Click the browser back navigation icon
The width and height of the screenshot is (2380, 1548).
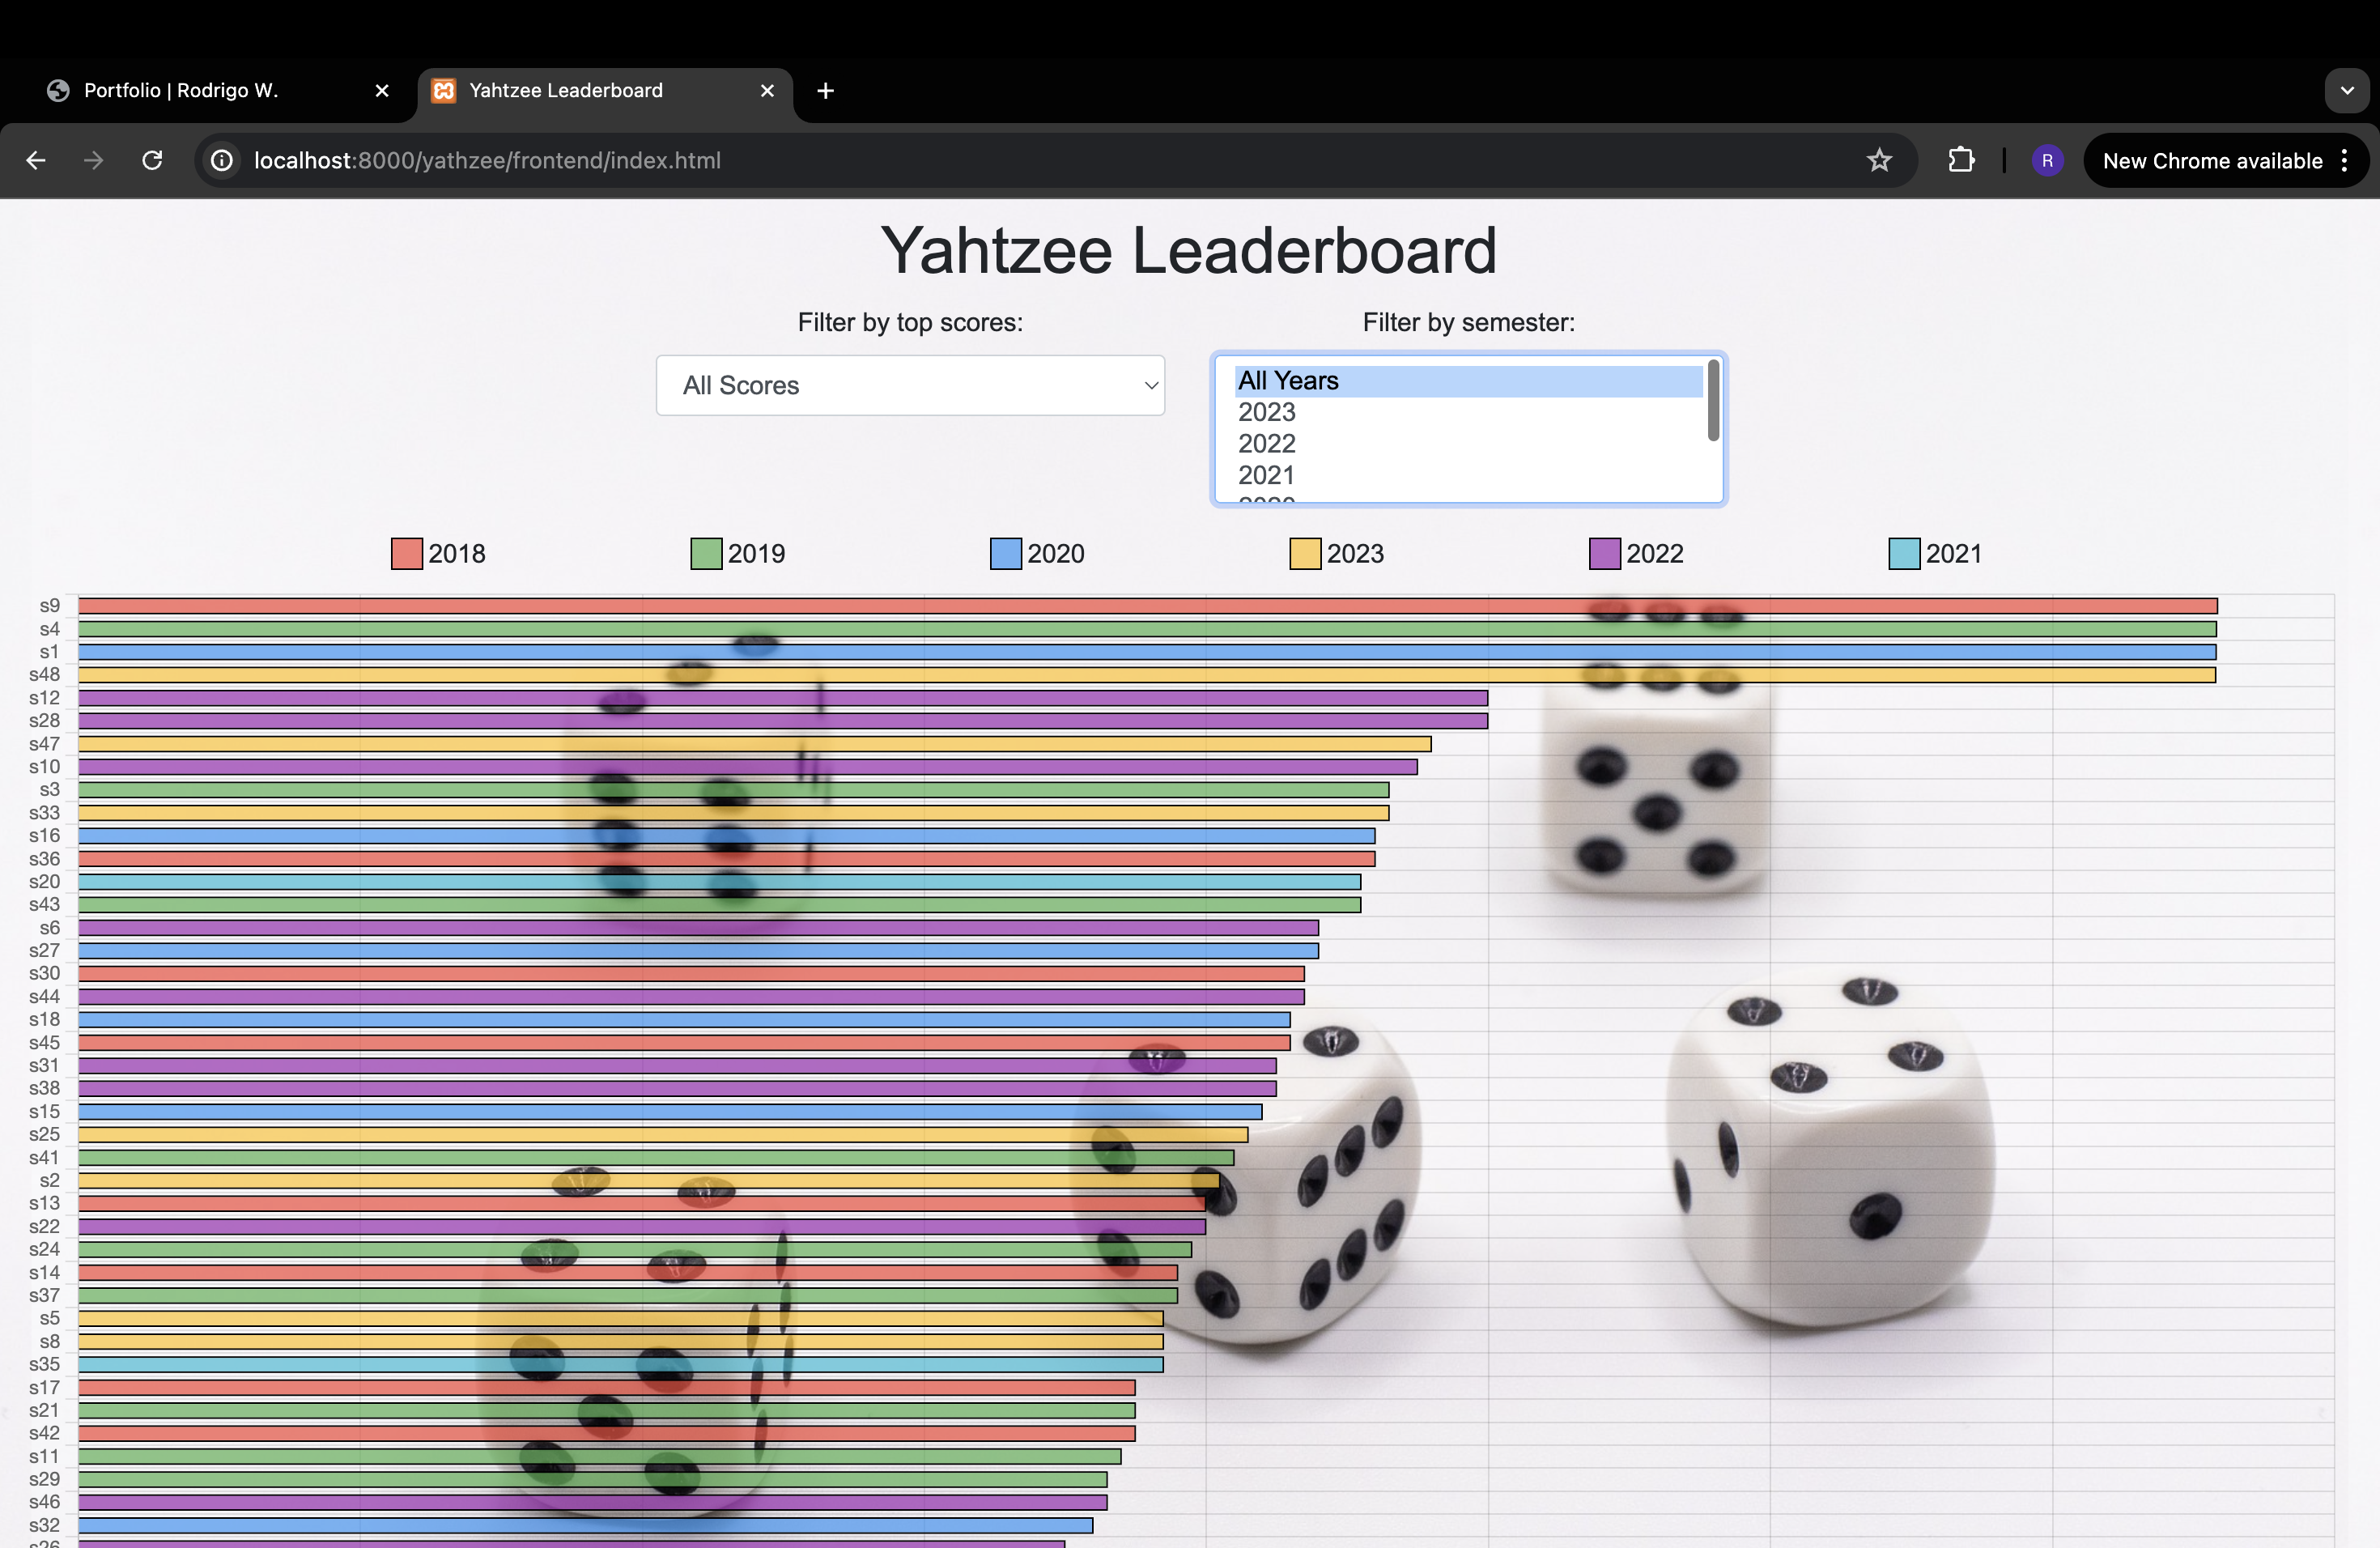coord(33,159)
